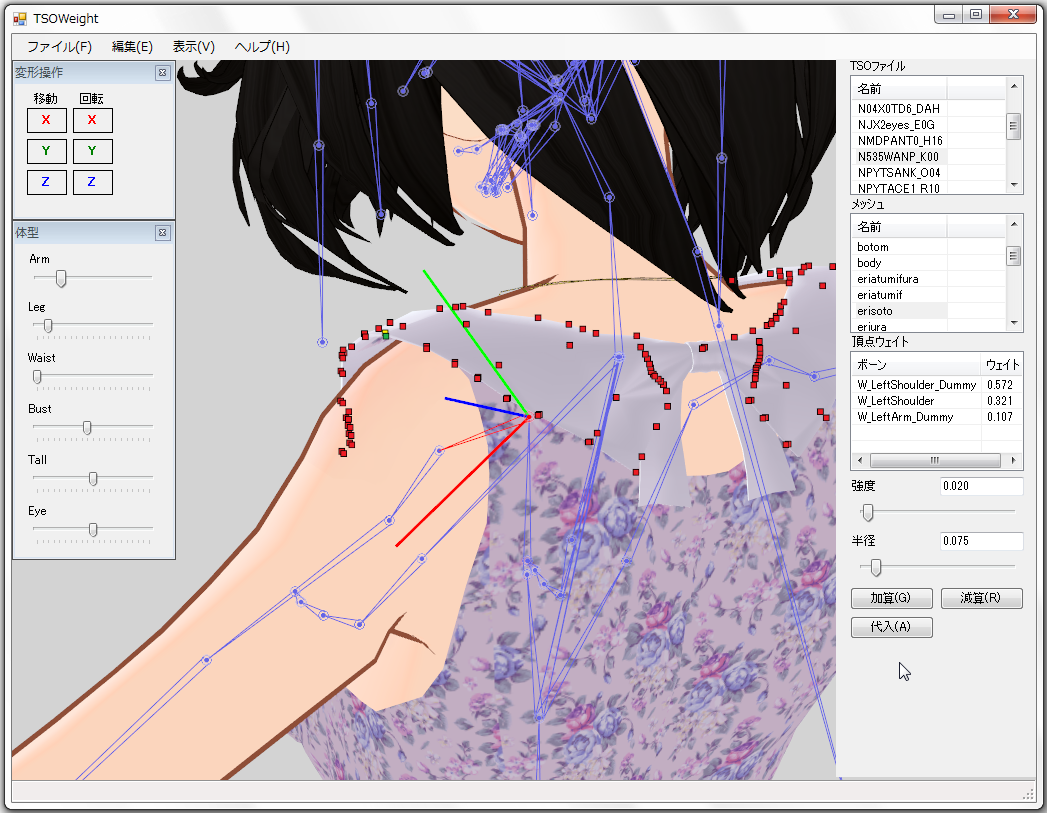Click the 減算(R) button
This screenshot has width=1047, height=813.
click(x=981, y=598)
